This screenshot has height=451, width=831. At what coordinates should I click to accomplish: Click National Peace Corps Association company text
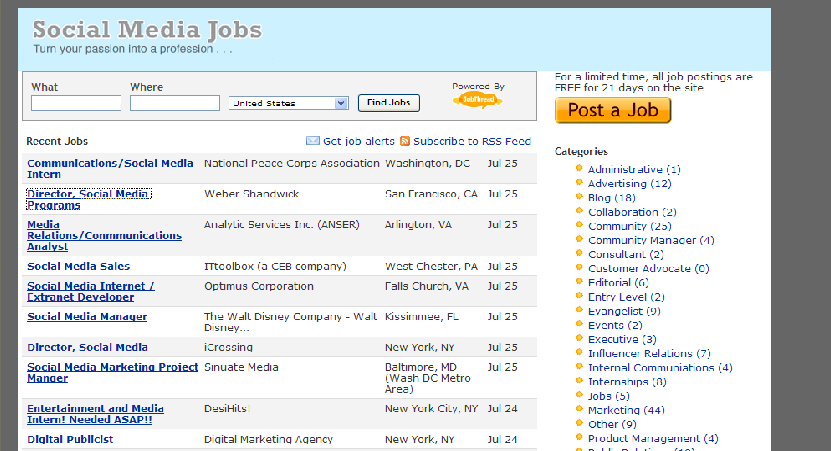click(291, 163)
